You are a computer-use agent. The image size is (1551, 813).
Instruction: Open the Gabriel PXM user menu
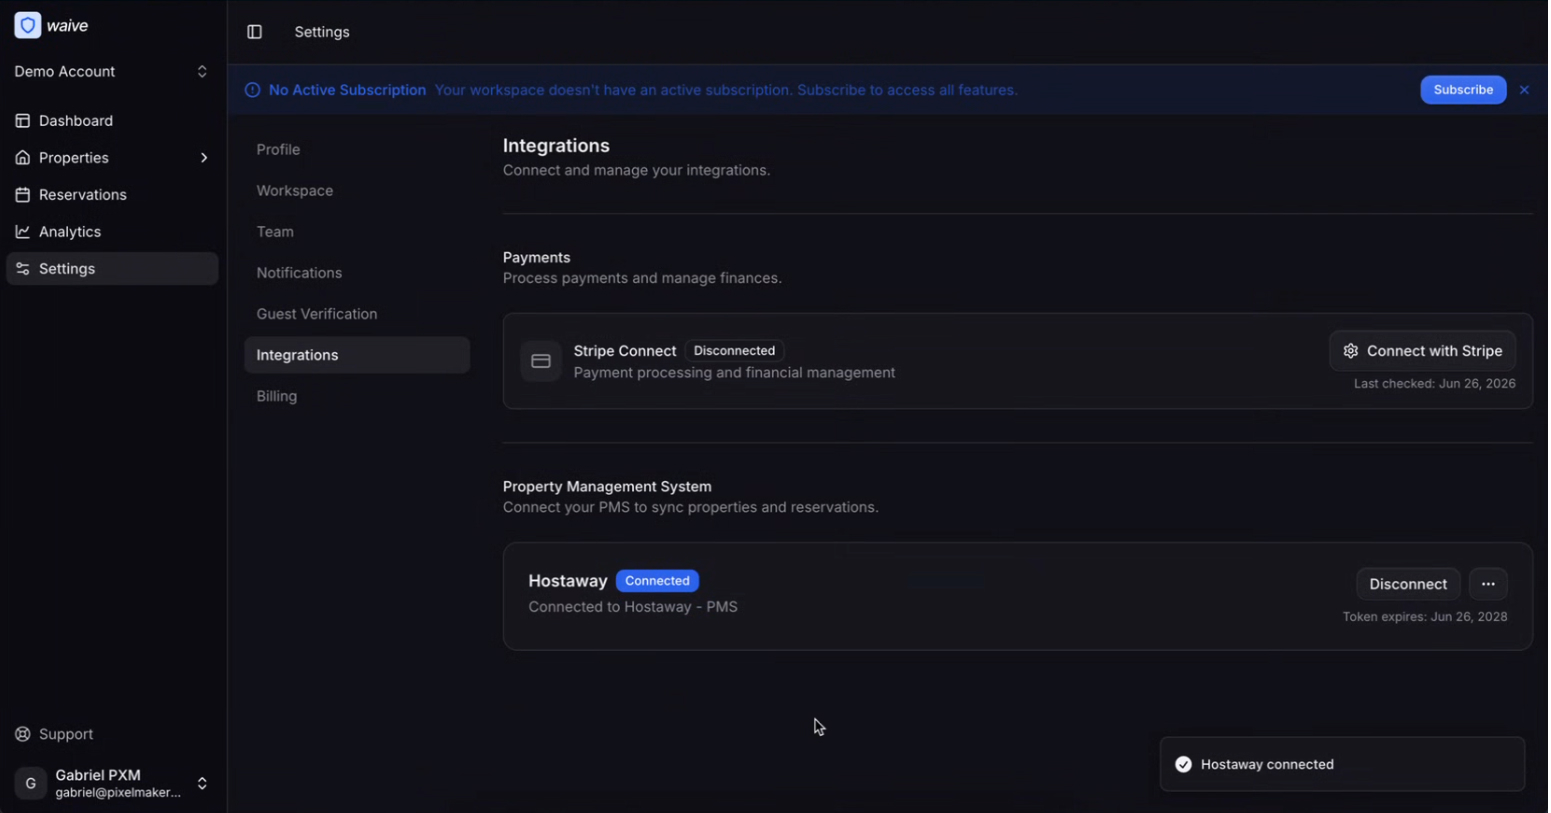[x=112, y=783]
